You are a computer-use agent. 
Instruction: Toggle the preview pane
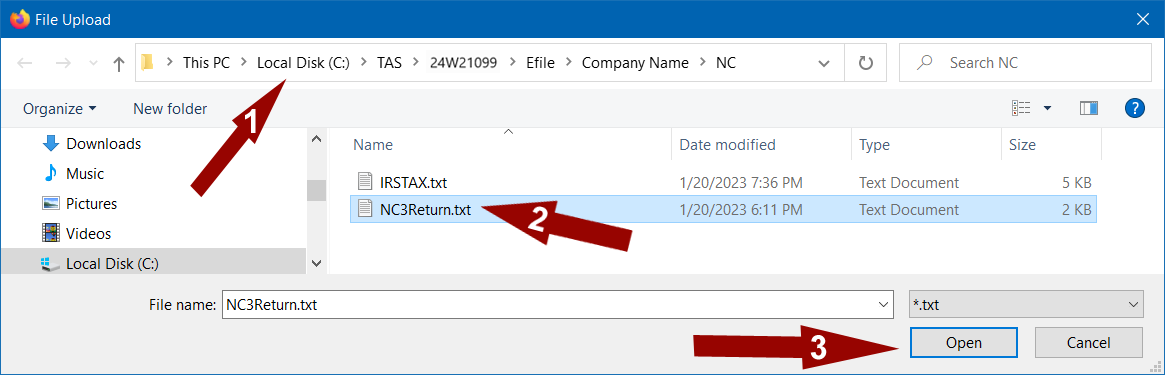click(1089, 108)
